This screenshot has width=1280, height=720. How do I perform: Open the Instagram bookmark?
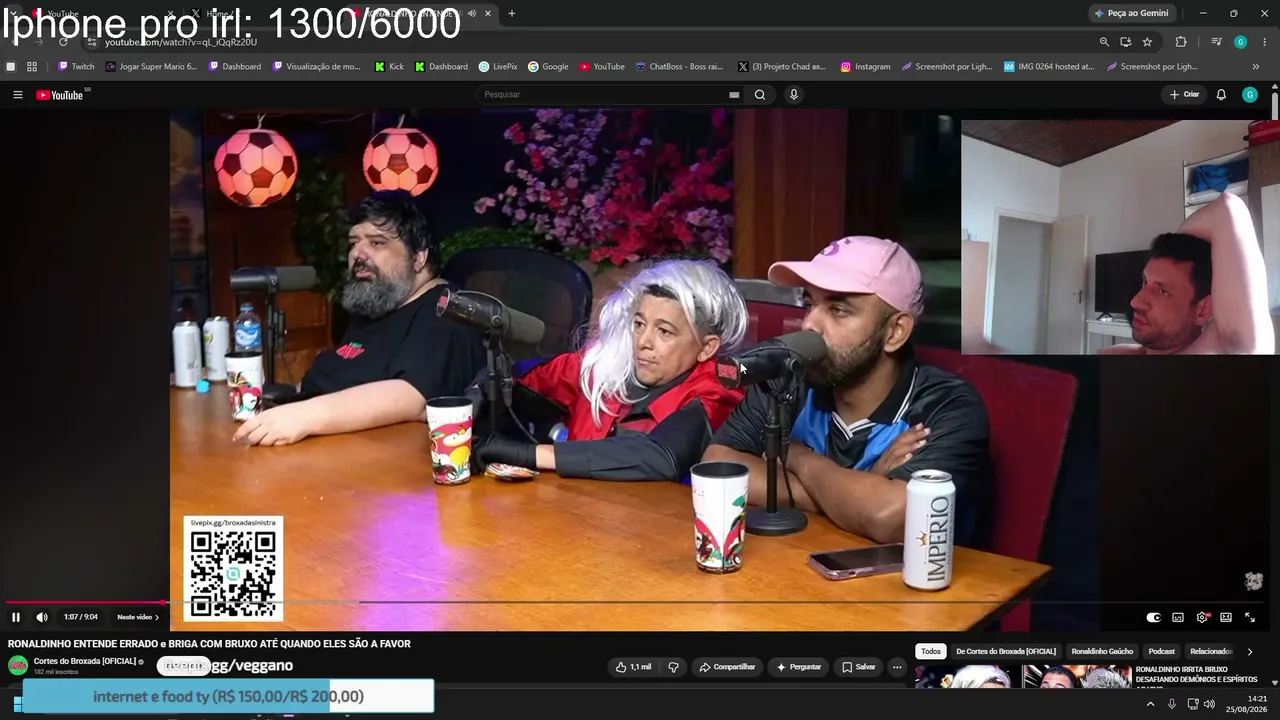(865, 67)
